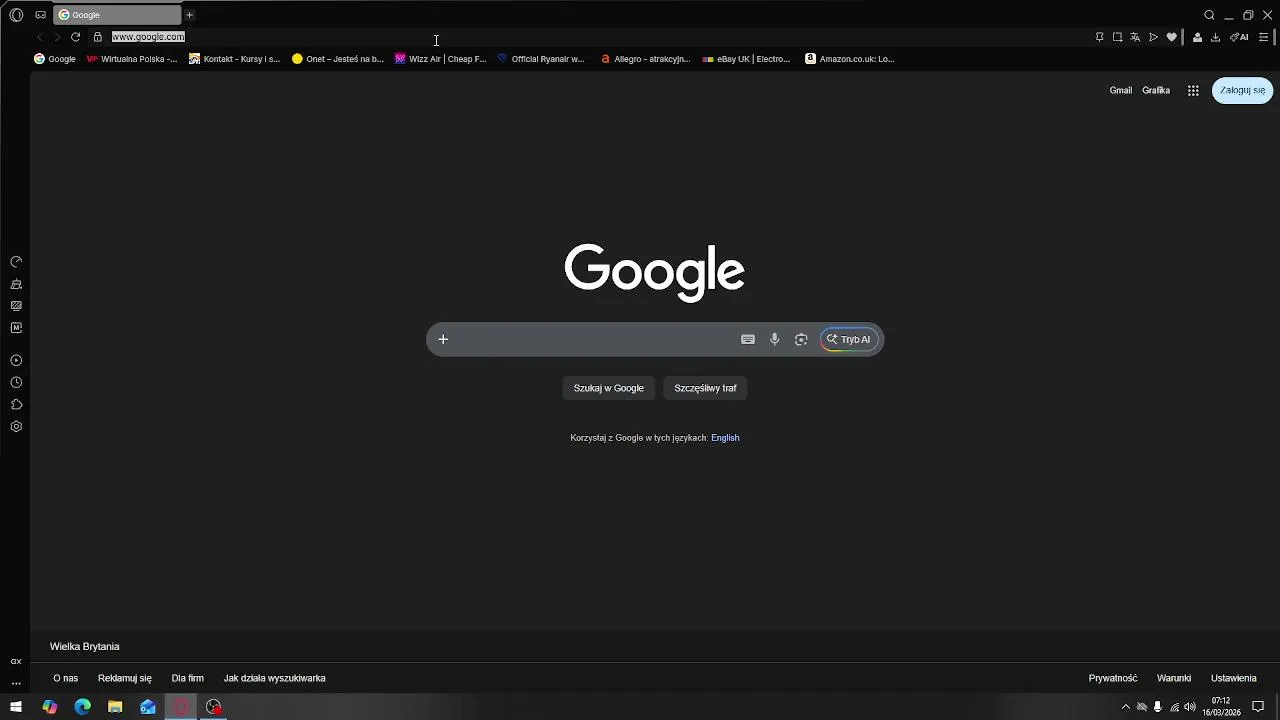Click the GX label in the sidebar

[16, 661]
